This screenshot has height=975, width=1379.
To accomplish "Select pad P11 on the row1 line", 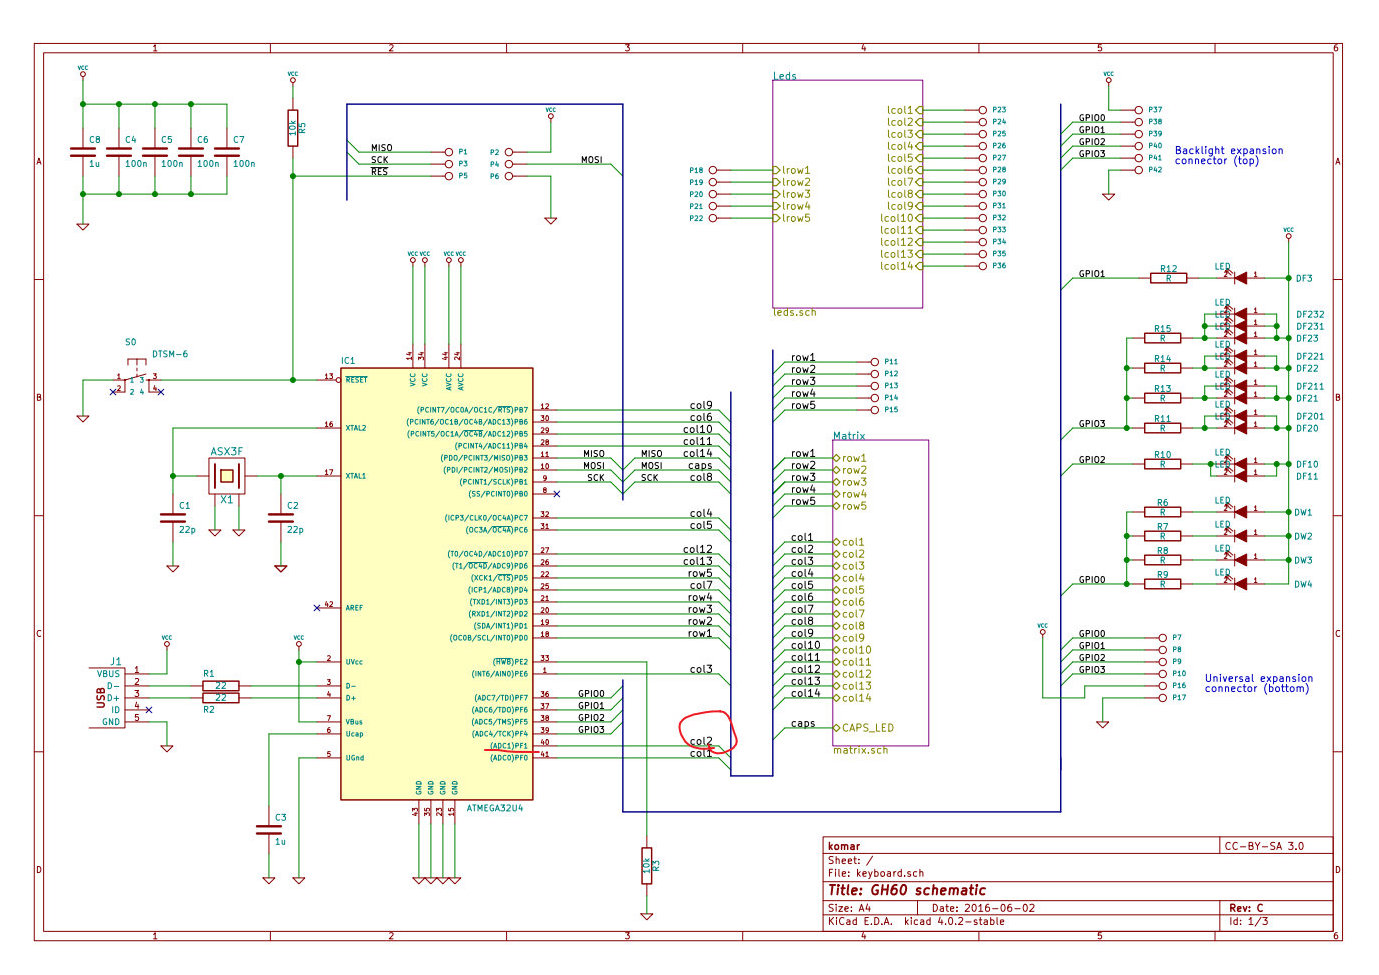I will coord(876,362).
